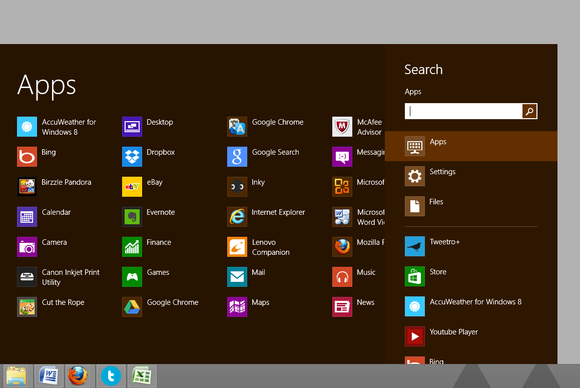
Task: Select Apps search scope
Action: tap(471, 146)
